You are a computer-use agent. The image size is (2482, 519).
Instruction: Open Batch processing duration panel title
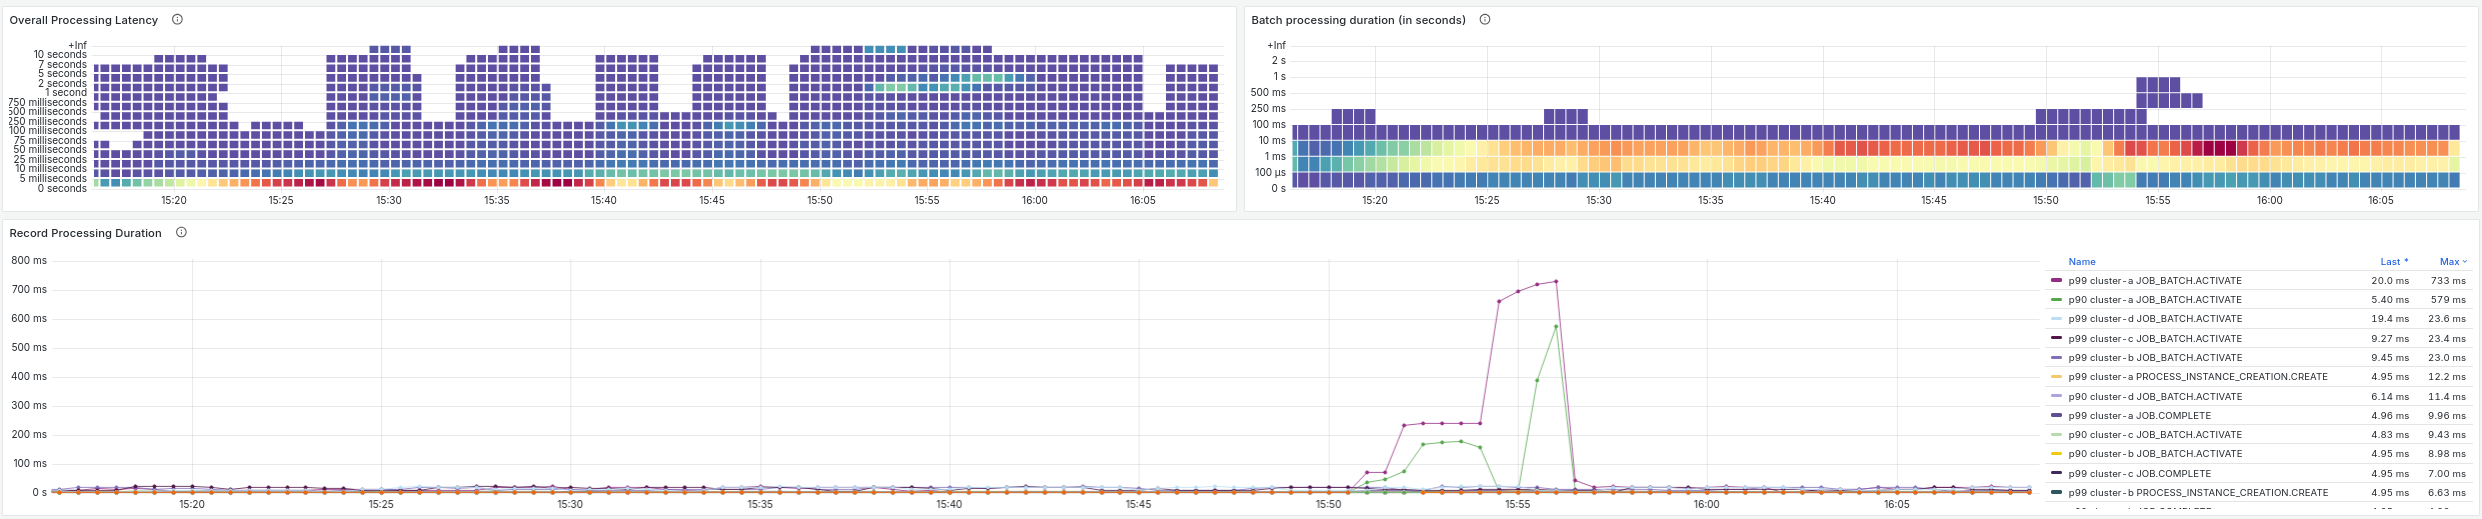pos(1358,20)
